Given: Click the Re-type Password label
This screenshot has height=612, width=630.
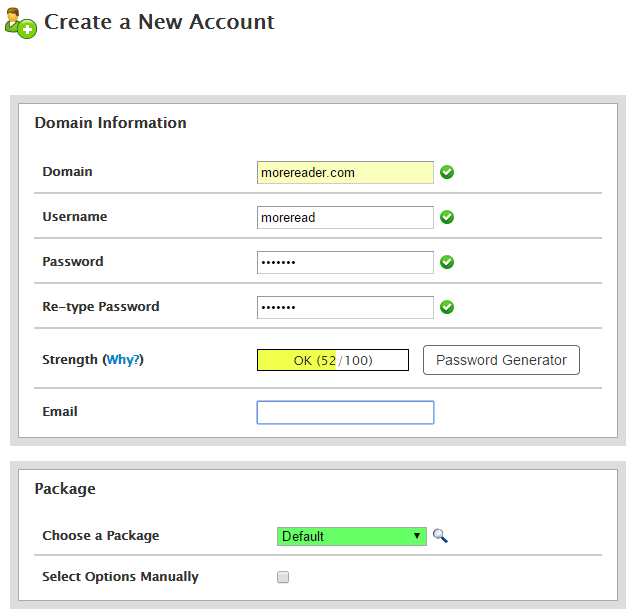Looking at the screenshot, I should (101, 307).
